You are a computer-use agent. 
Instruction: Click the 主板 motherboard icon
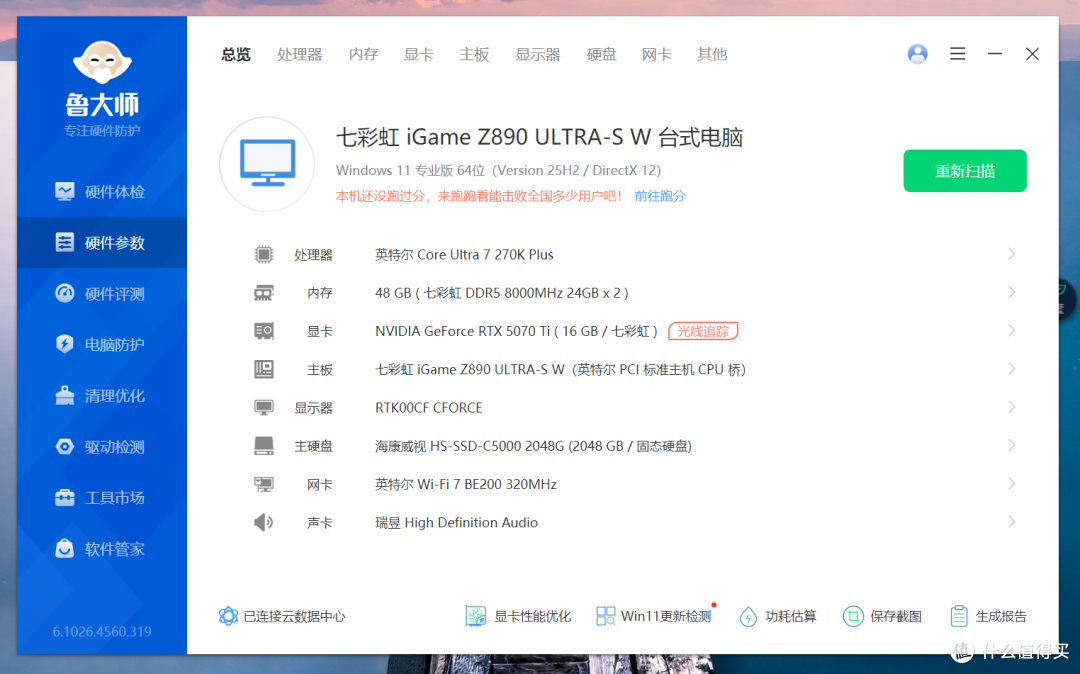(x=263, y=370)
